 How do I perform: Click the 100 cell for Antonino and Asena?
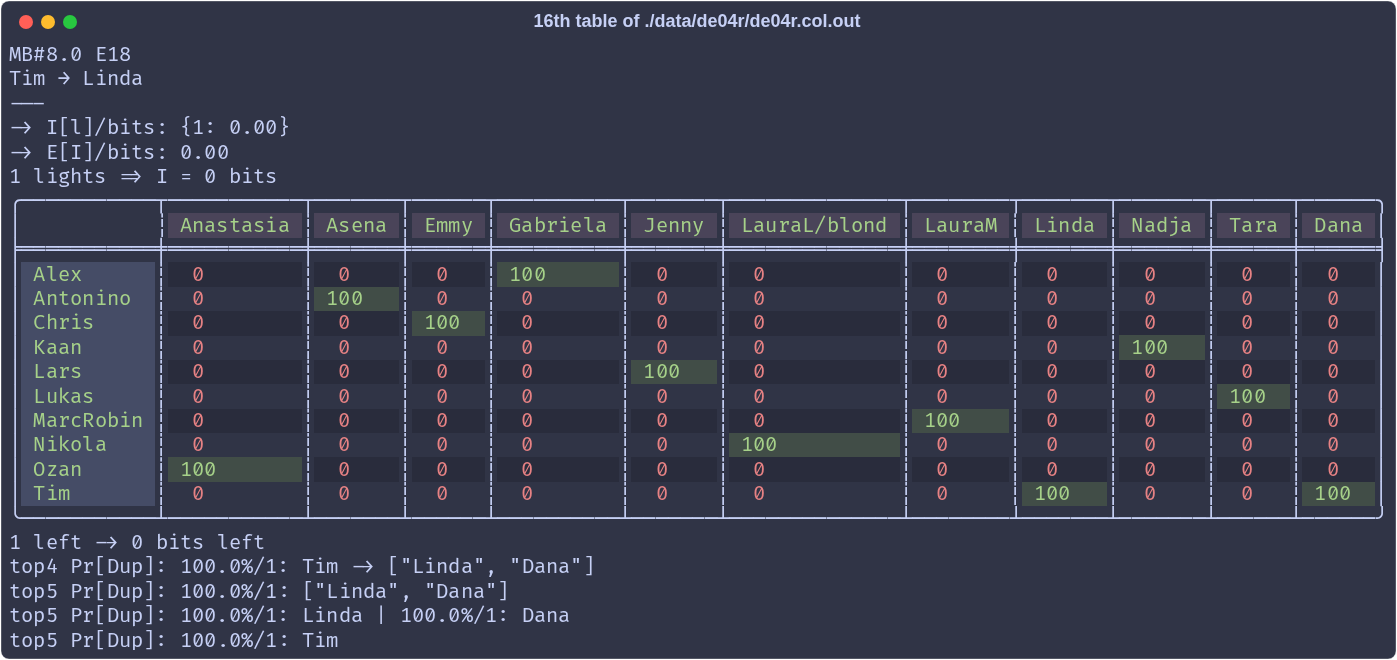356,298
